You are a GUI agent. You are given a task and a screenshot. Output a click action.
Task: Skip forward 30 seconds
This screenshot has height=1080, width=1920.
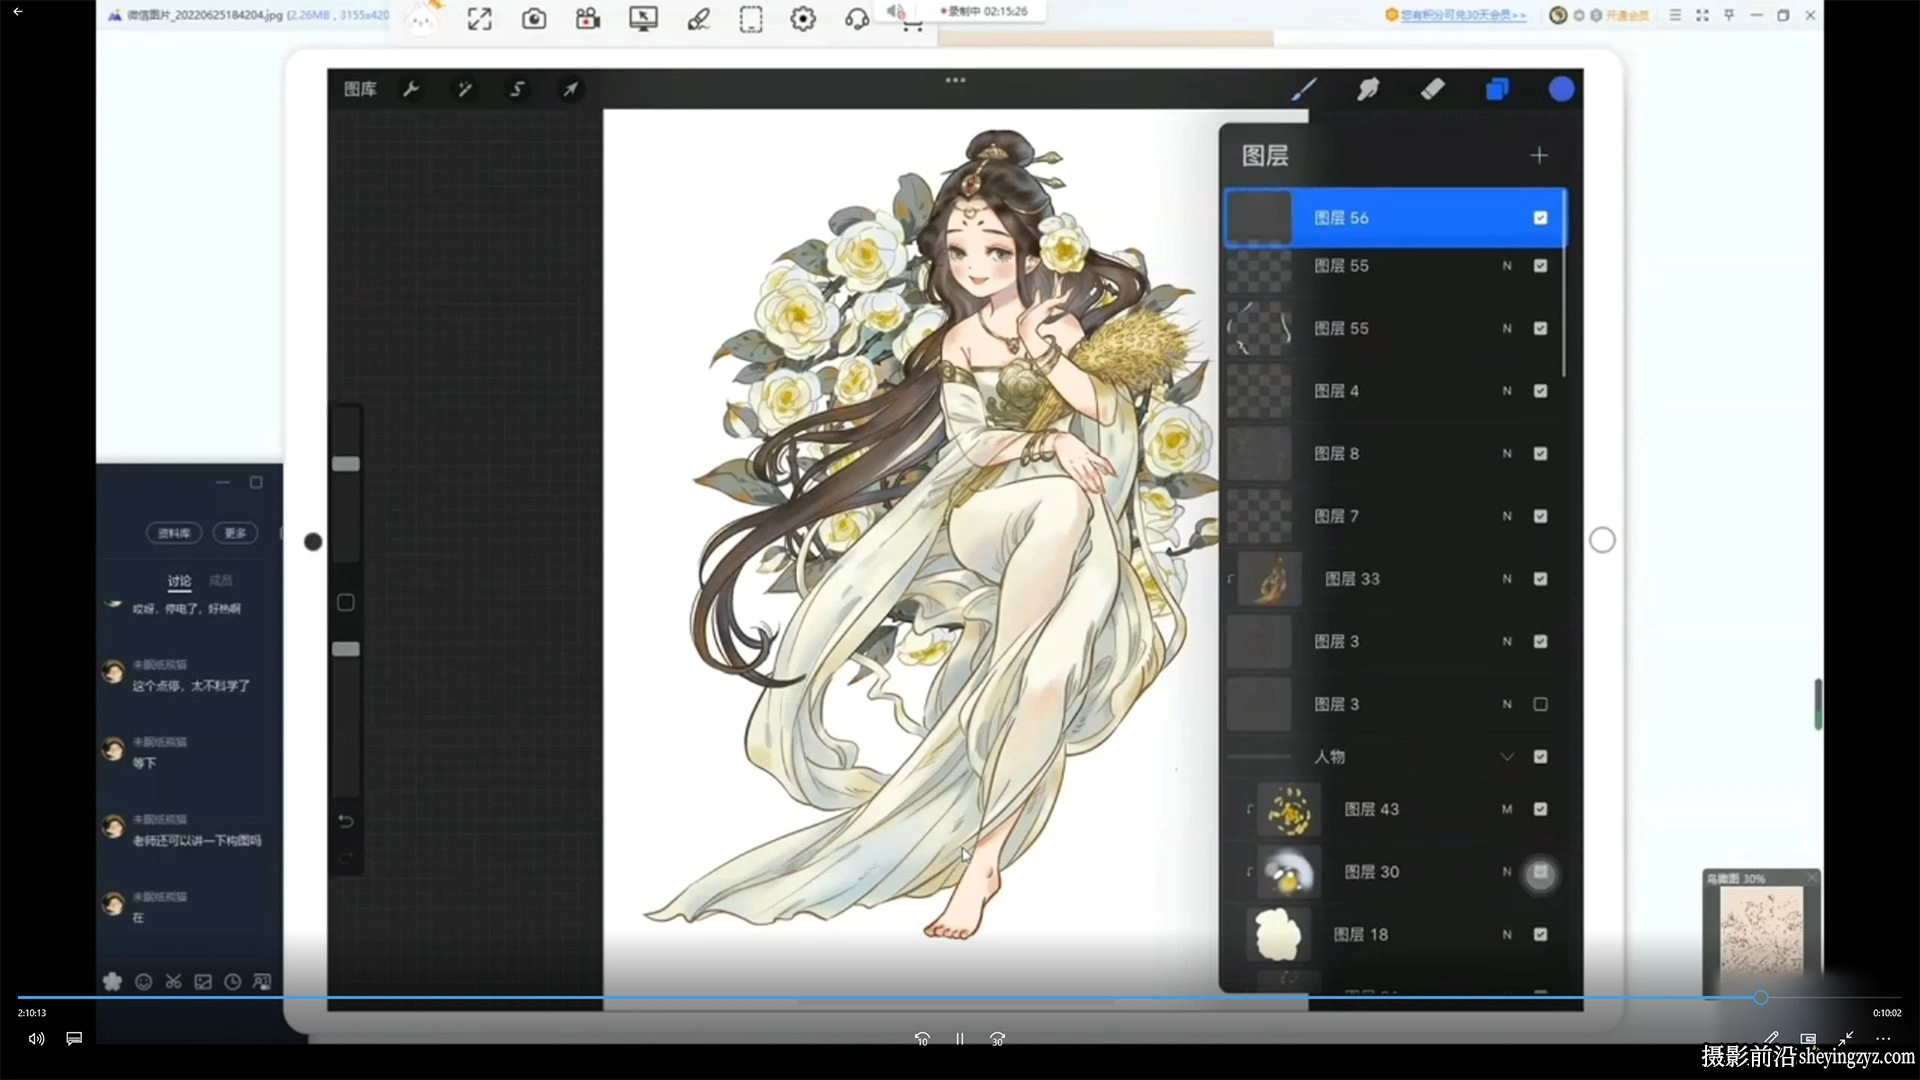tap(997, 1039)
